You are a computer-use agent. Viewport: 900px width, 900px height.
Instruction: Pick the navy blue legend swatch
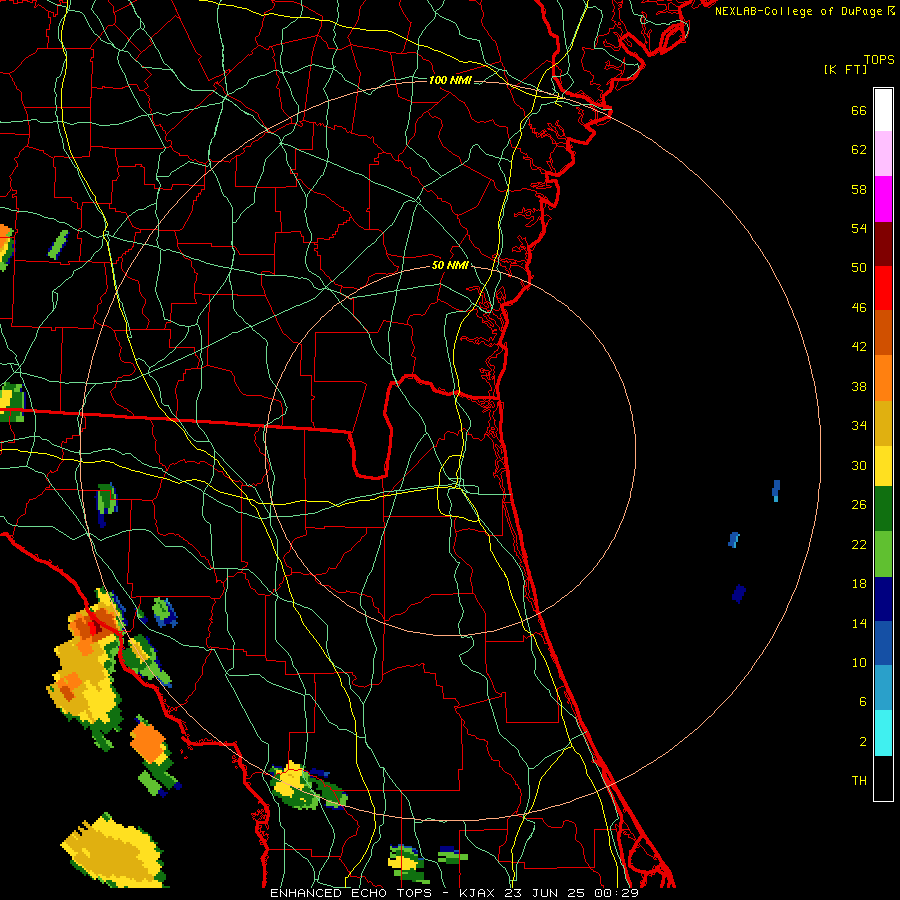pyautogui.click(x=883, y=599)
